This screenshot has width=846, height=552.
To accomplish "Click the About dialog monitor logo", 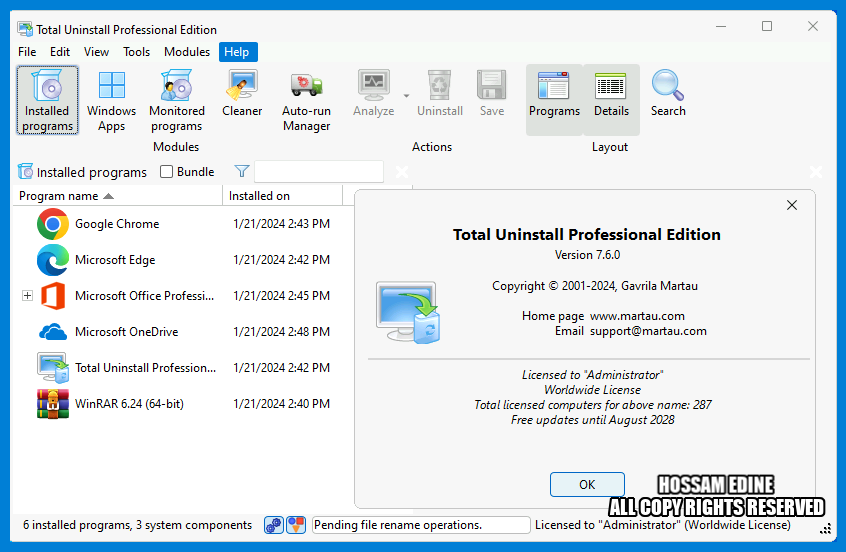I will coord(408,312).
